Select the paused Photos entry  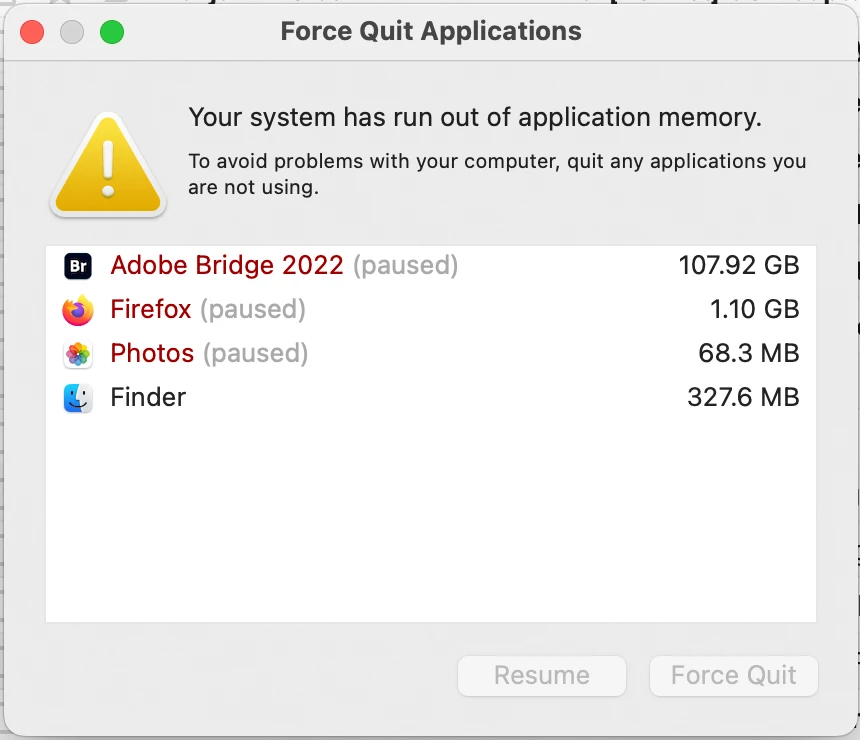point(209,354)
